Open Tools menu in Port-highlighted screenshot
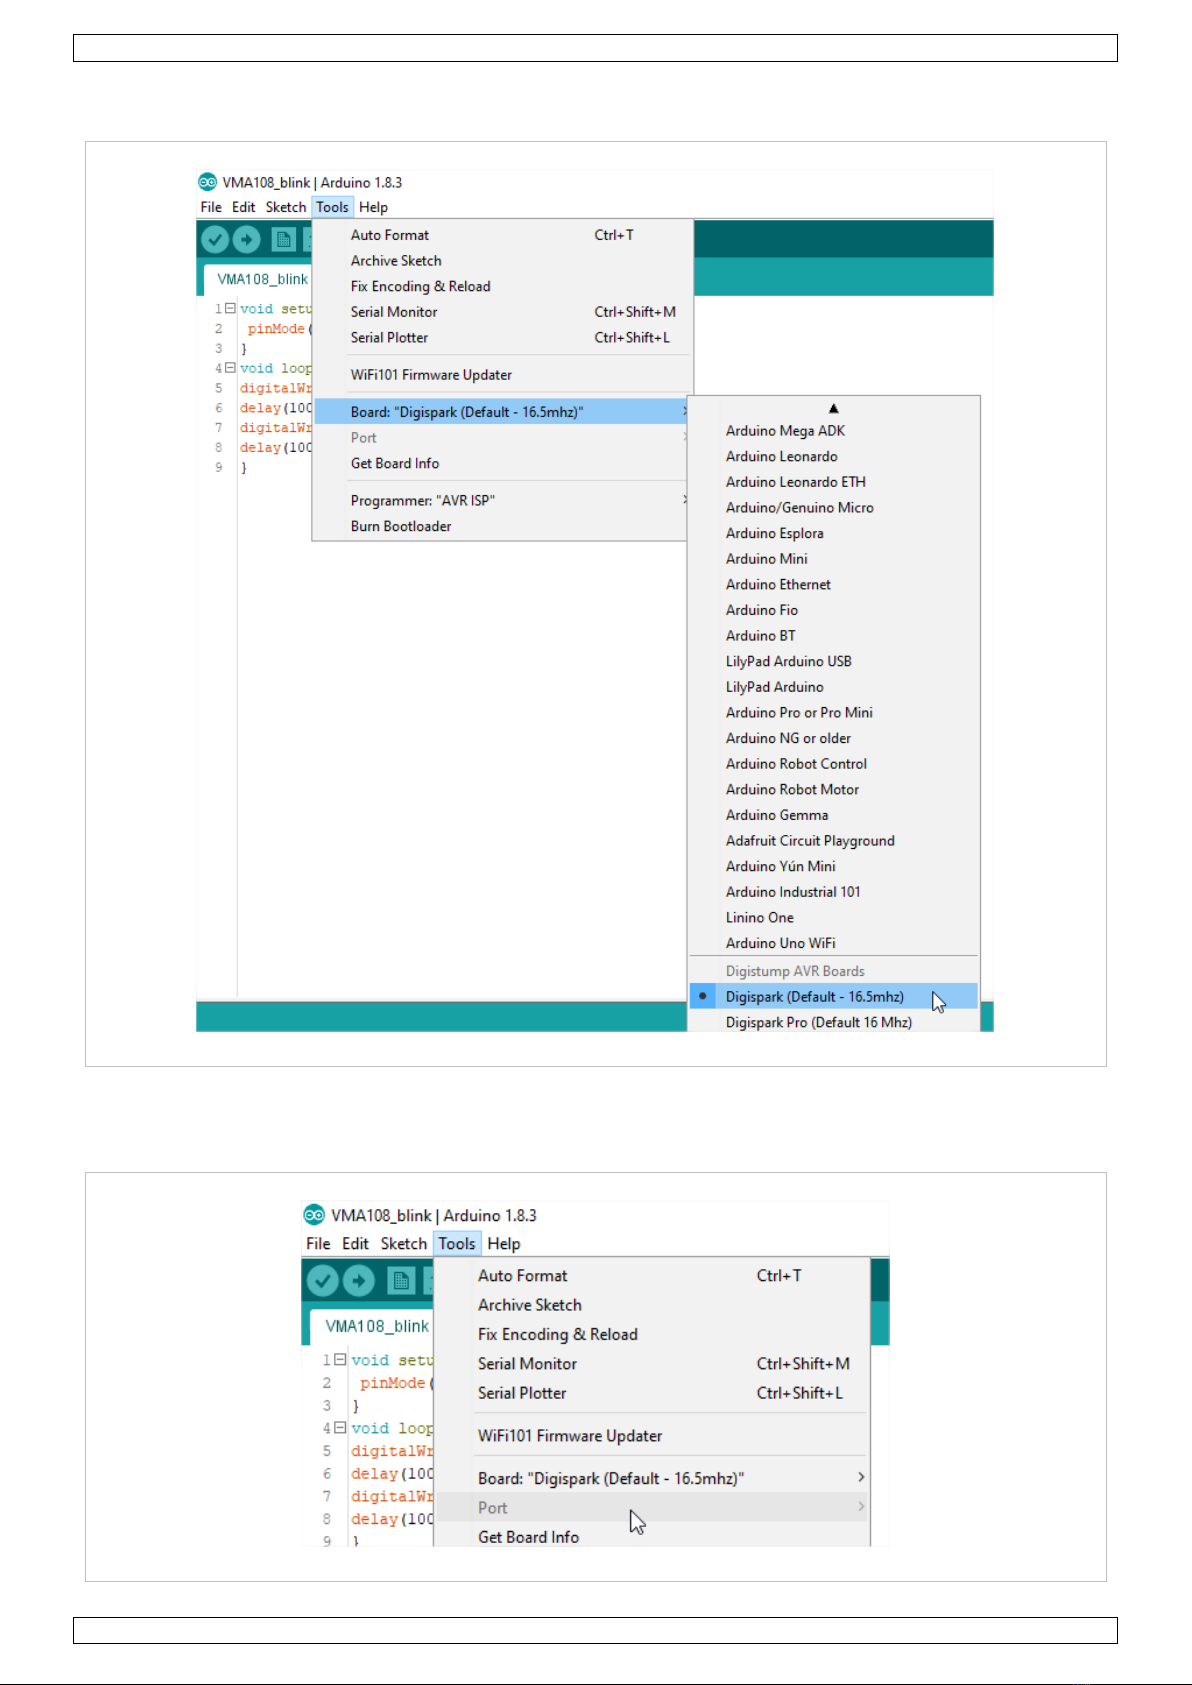 [457, 1244]
